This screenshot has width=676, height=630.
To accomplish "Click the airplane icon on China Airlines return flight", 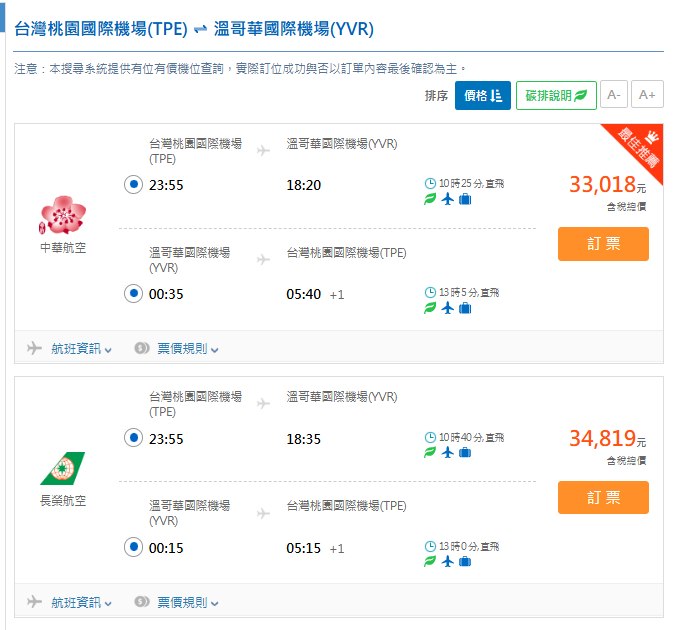I will pyautogui.click(x=447, y=308).
